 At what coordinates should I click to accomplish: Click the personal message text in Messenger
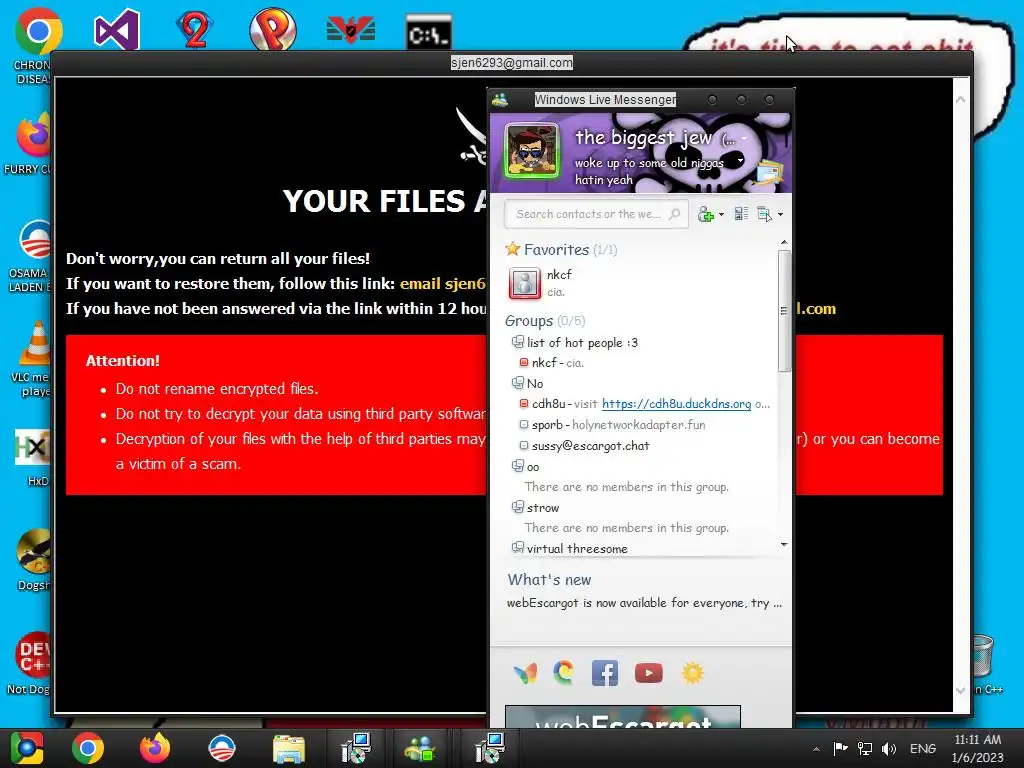click(x=649, y=171)
